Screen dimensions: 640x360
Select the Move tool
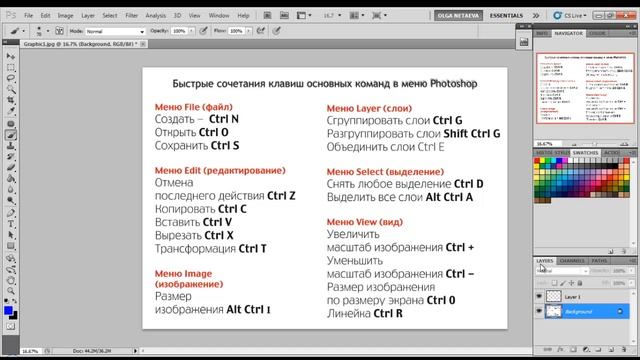pos(11,56)
